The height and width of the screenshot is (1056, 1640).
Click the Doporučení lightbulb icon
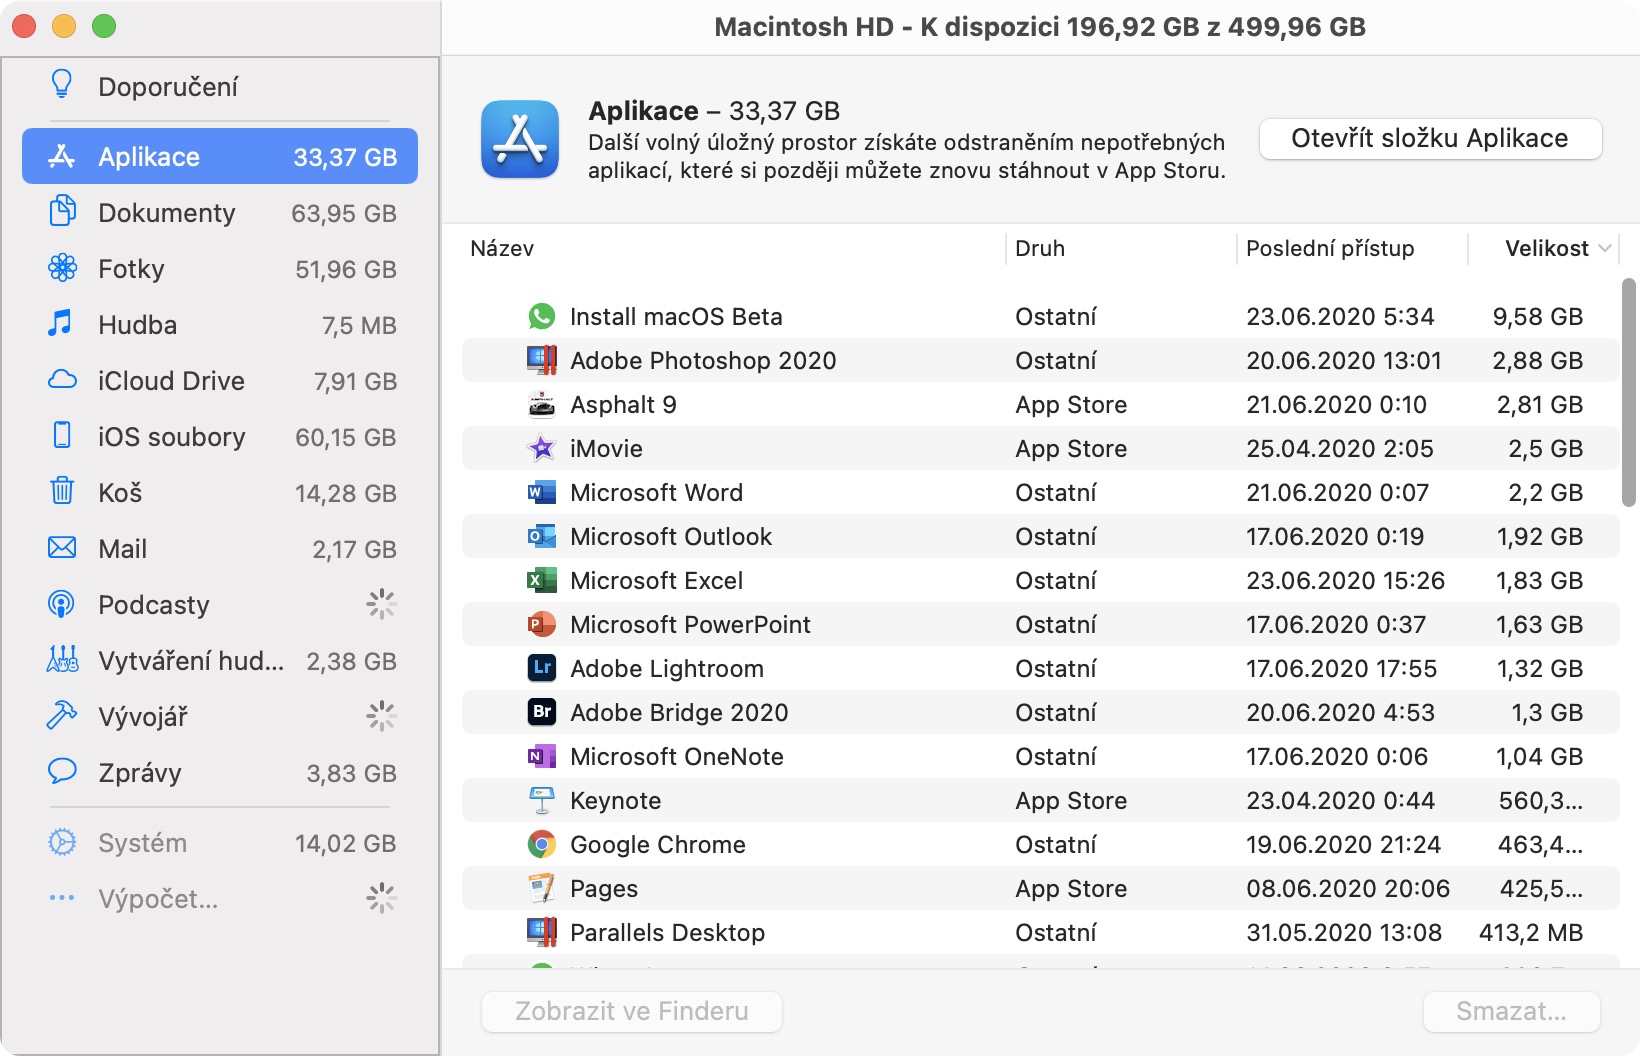click(x=62, y=85)
